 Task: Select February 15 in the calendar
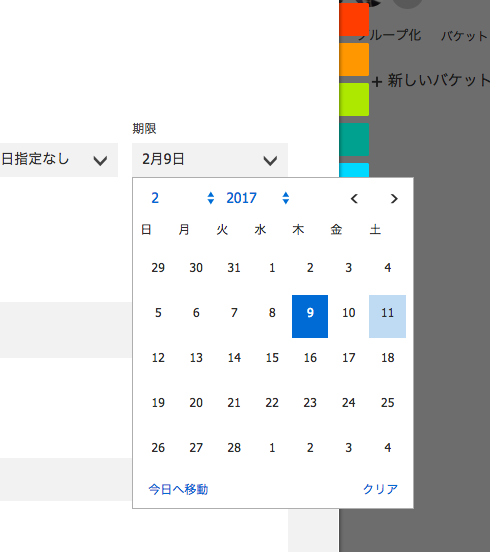click(x=272, y=358)
